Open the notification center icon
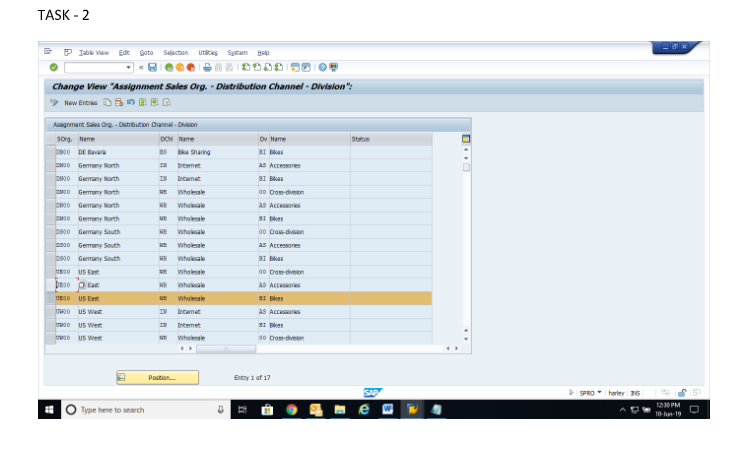Image resolution: width=752 pixels, height=454 pixels. [694, 410]
